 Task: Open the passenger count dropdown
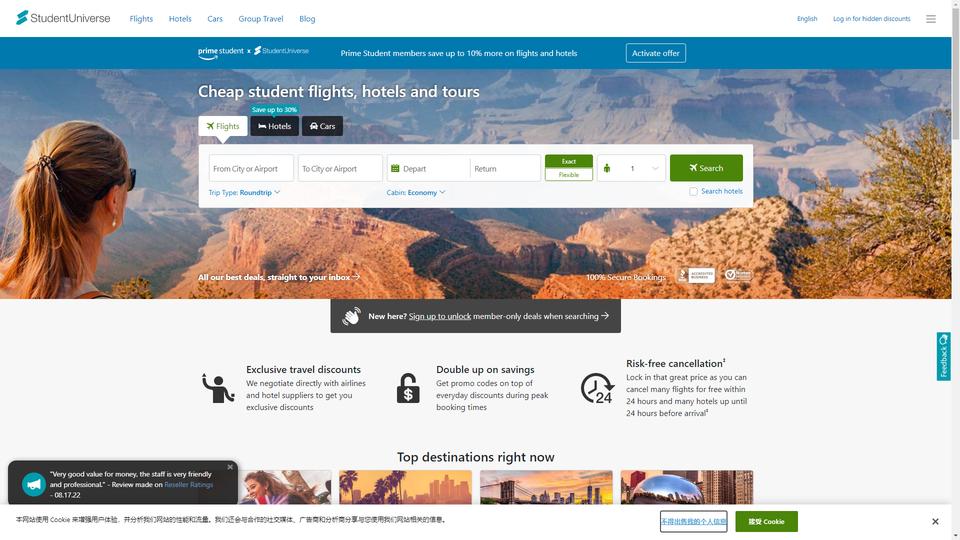(631, 168)
